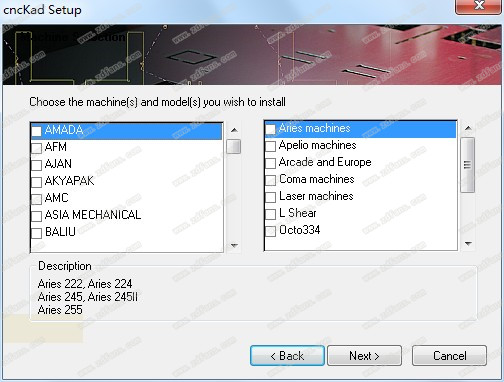Cancel the cncKad setup

coord(449,356)
